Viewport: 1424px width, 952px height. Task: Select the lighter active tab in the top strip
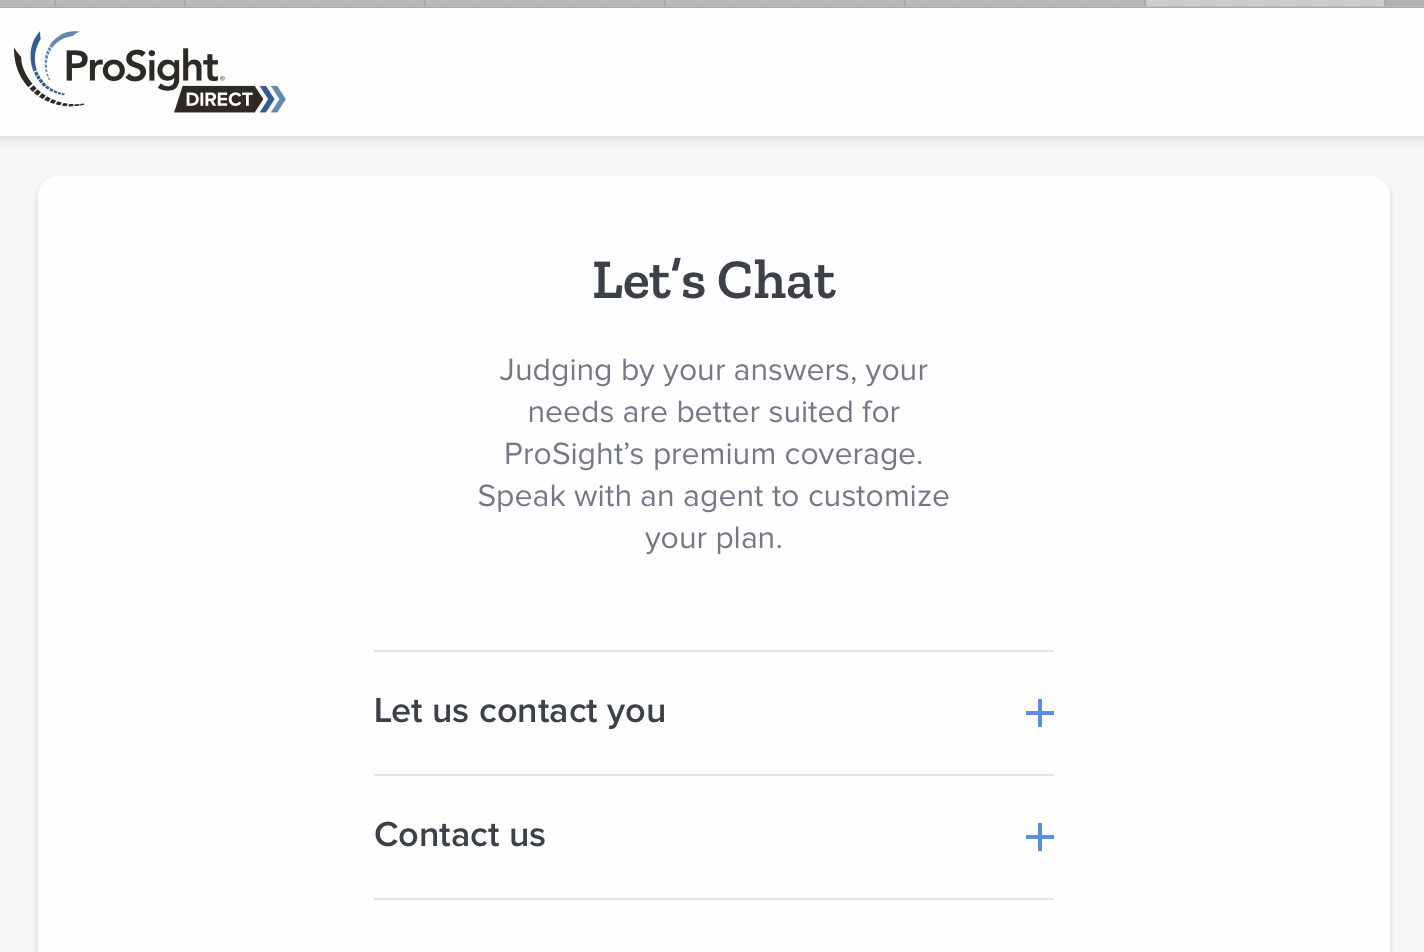point(1264,3)
